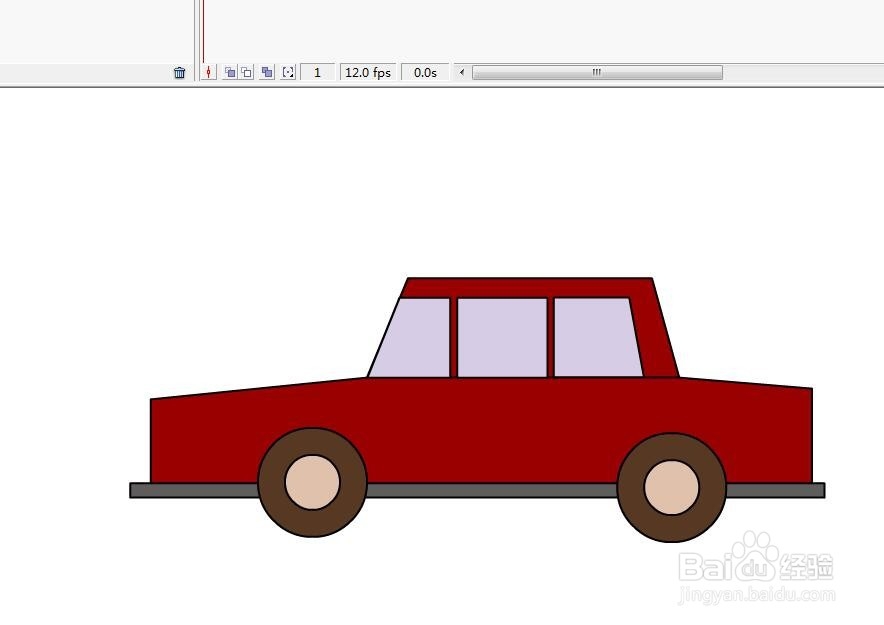The height and width of the screenshot is (625, 884).
Task: Click the red playhead marker in timeline
Action: [x=203, y=31]
